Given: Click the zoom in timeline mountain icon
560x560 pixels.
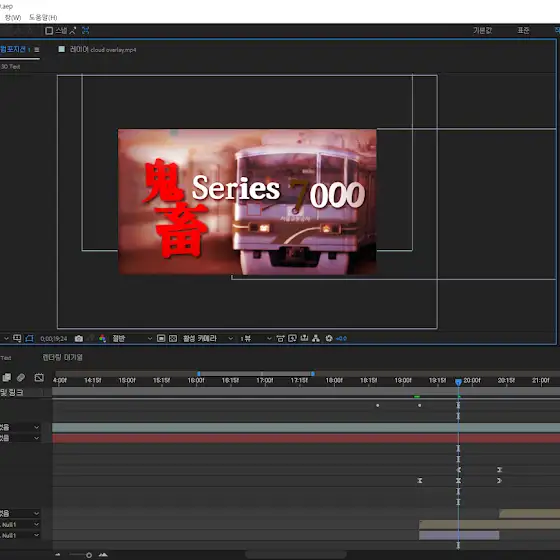Looking at the screenshot, I should tap(103, 555).
